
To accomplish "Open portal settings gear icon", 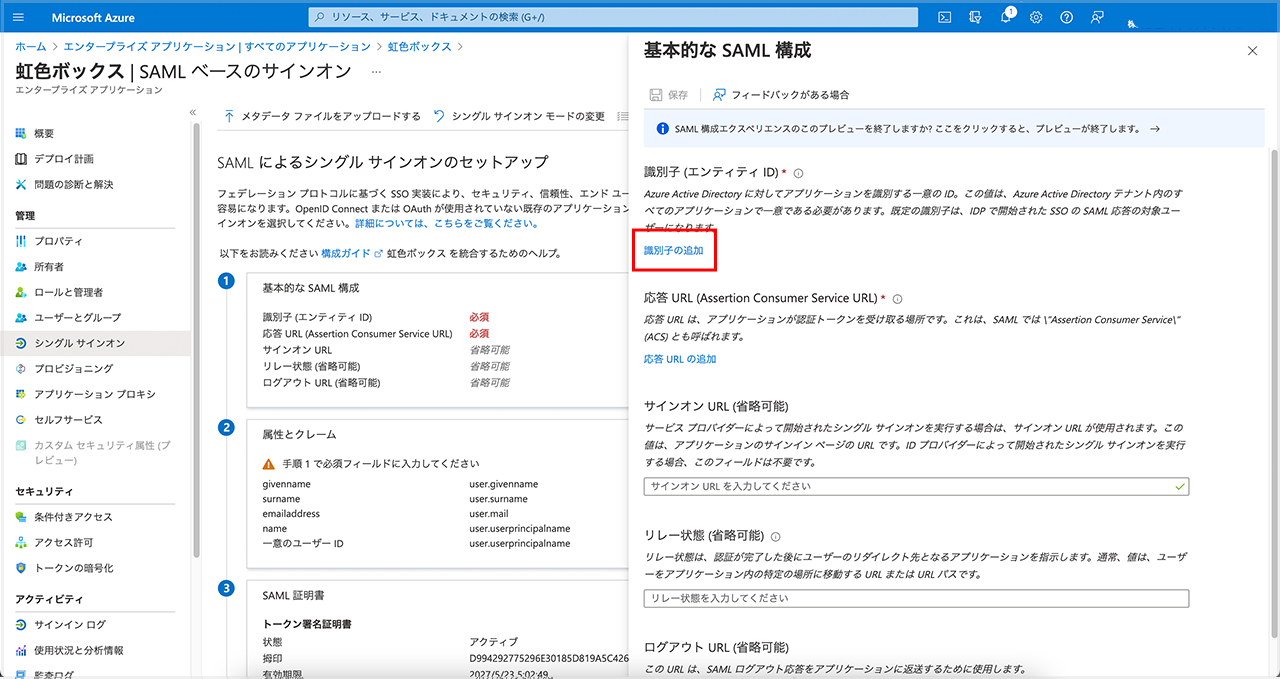I will click(x=1037, y=17).
